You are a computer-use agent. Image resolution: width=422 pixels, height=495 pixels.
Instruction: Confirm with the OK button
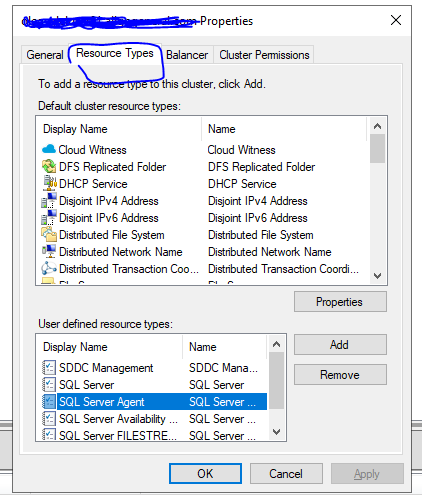point(205,473)
